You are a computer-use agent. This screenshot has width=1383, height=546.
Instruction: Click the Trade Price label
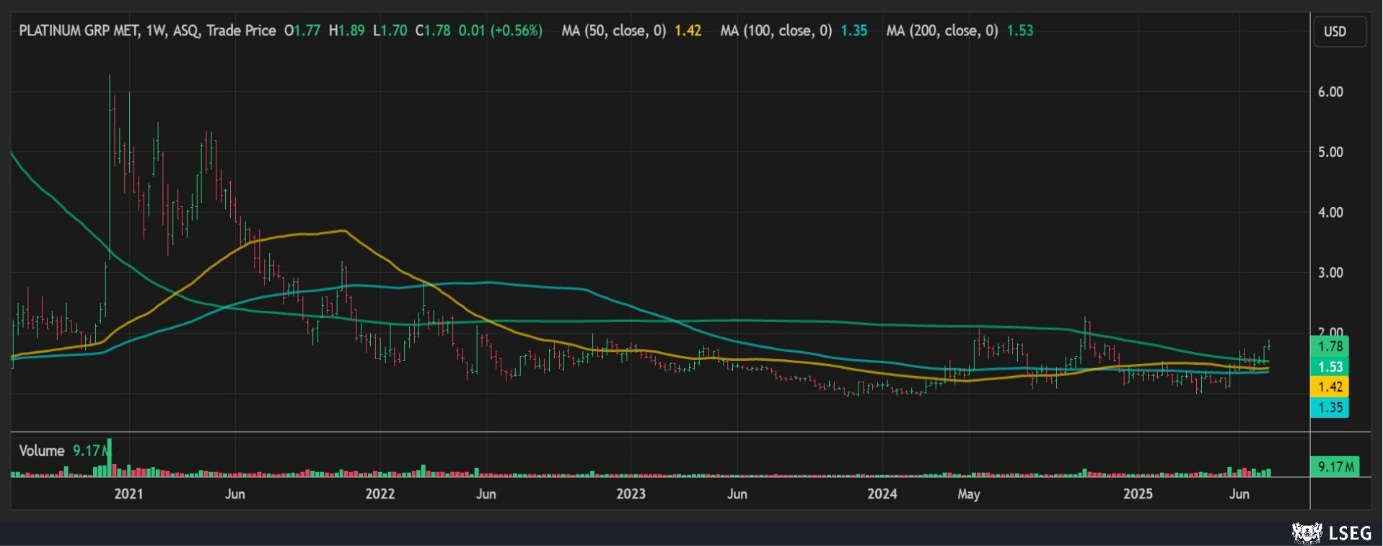pos(243,31)
